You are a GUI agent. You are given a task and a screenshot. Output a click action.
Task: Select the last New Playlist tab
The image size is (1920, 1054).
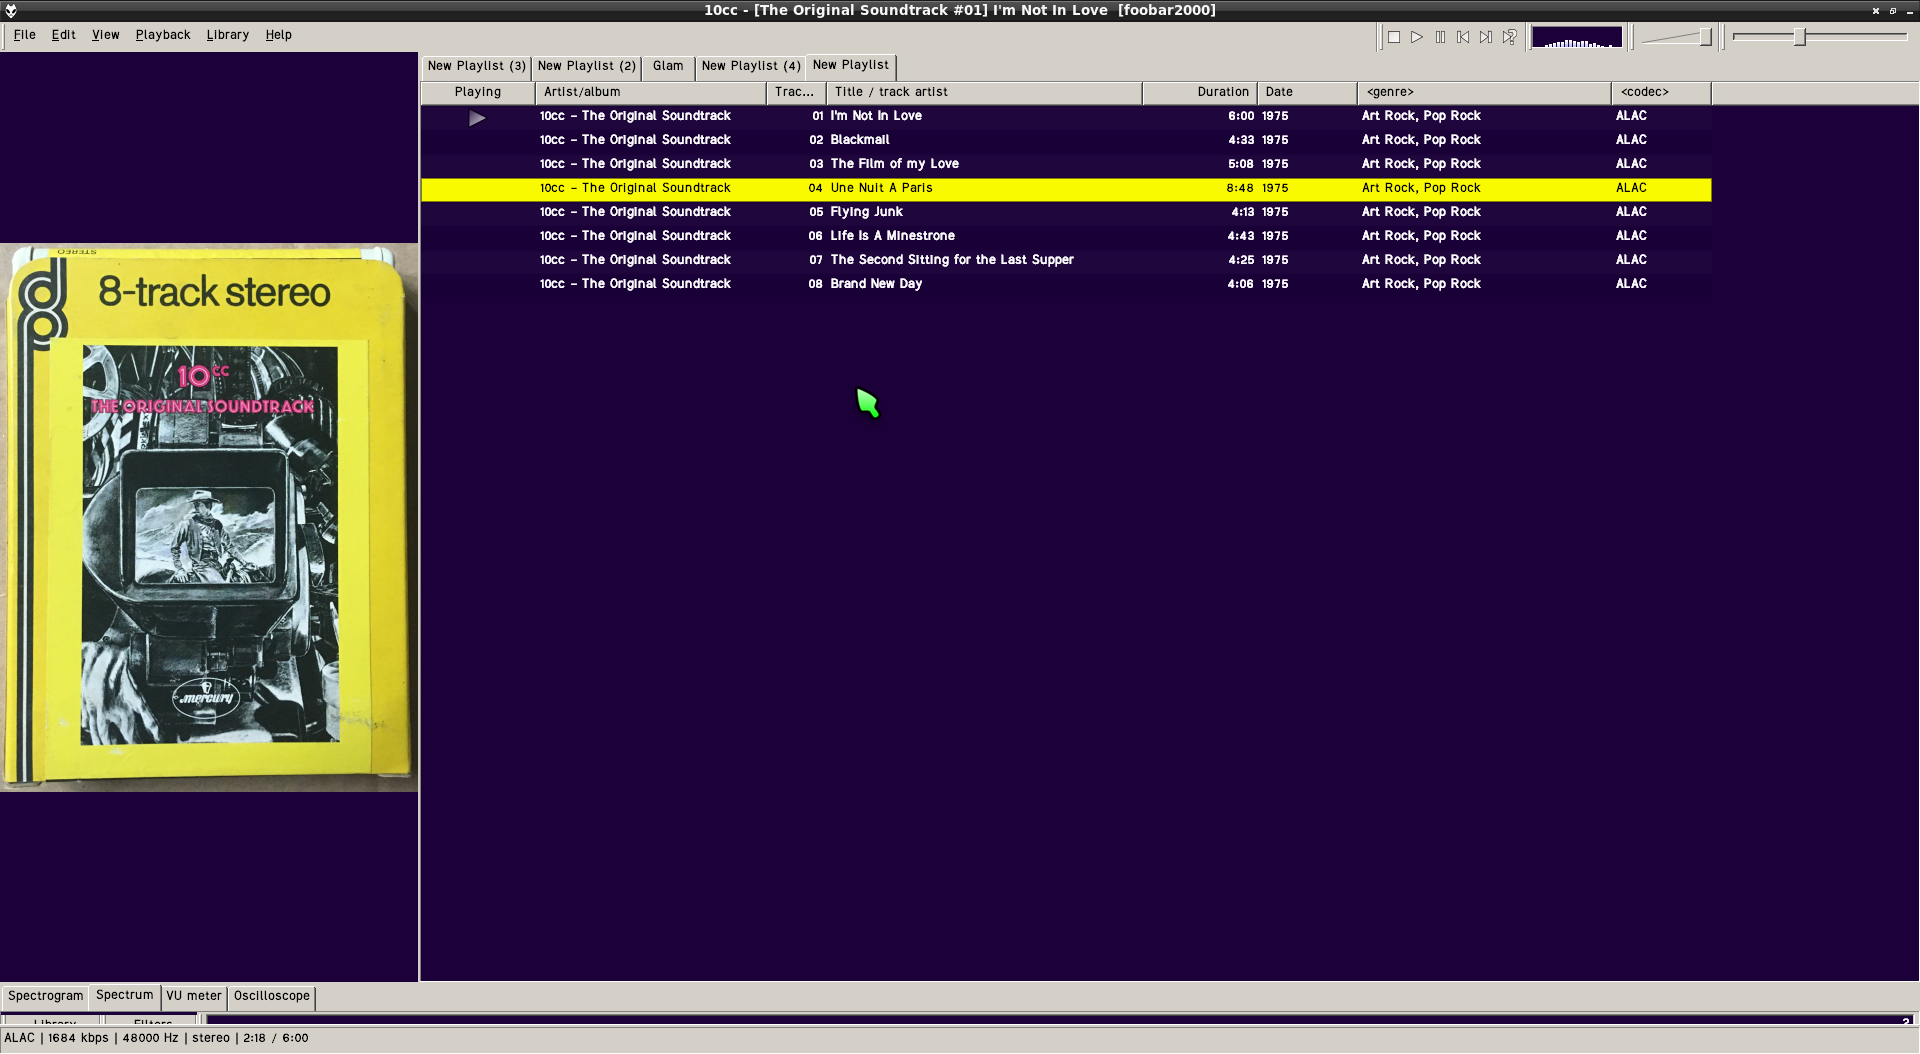851,65
